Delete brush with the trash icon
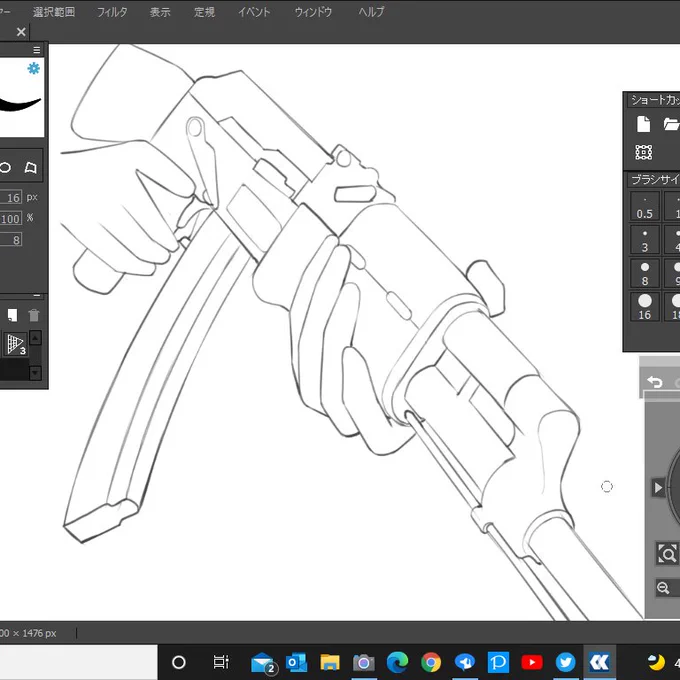680x680 pixels. 34,315
